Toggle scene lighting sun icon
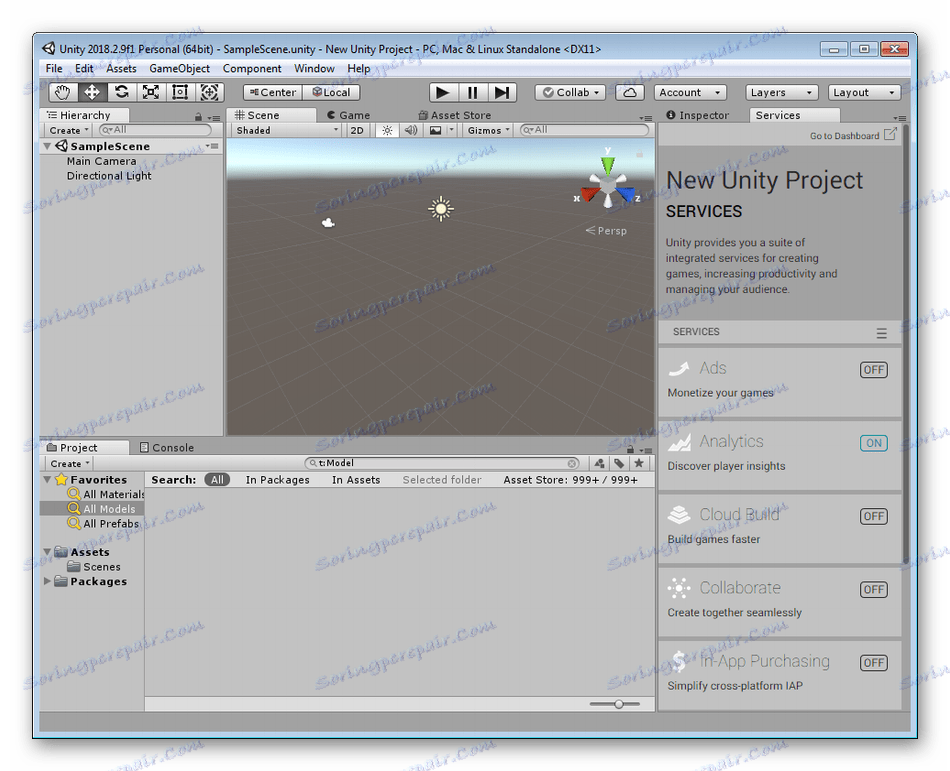This screenshot has height=771, width=950. (x=387, y=130)
